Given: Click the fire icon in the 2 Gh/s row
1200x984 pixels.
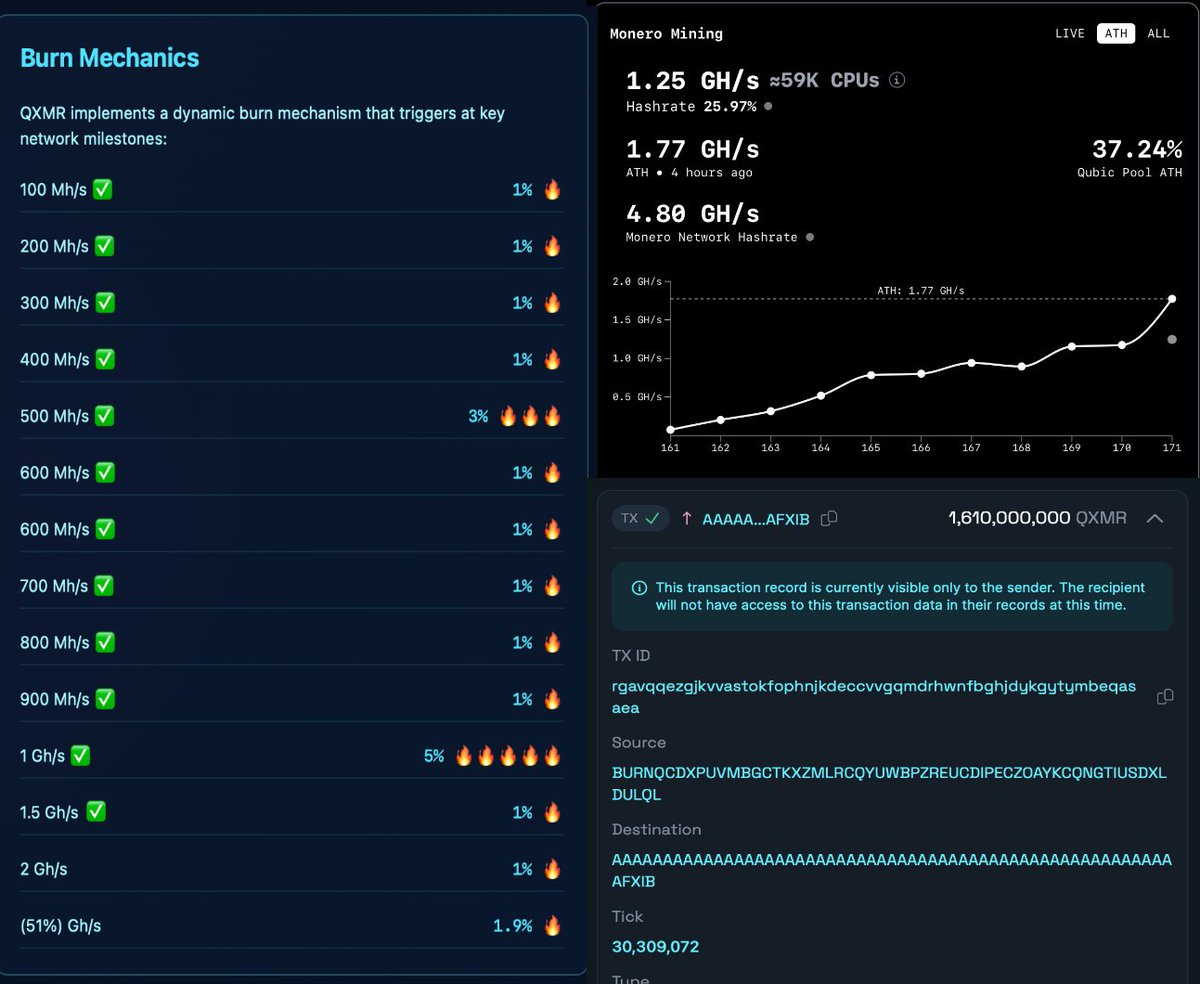Looking at the screenshot, I should click(552, 869).
